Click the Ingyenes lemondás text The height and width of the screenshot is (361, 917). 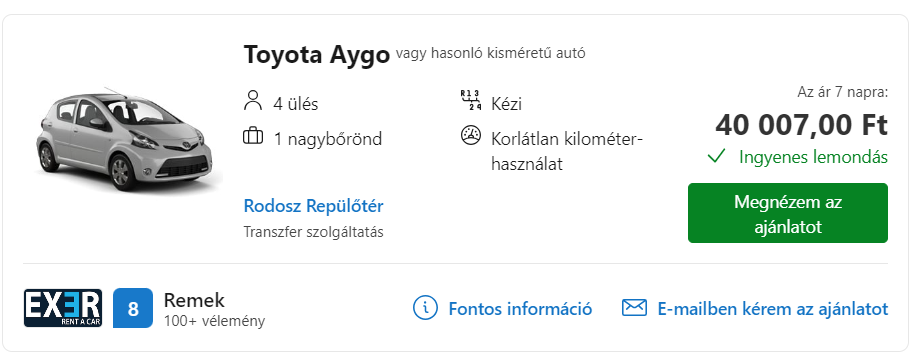click(813, 157)
